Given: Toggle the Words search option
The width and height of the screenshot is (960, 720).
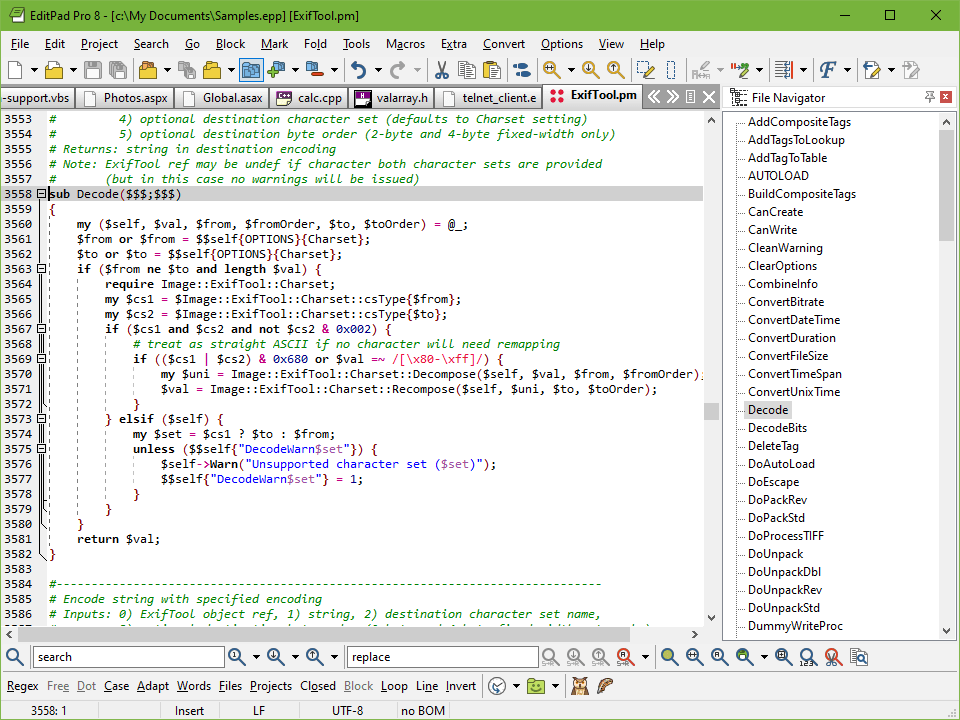Looking at the screenshot, I should coord(193,686).
